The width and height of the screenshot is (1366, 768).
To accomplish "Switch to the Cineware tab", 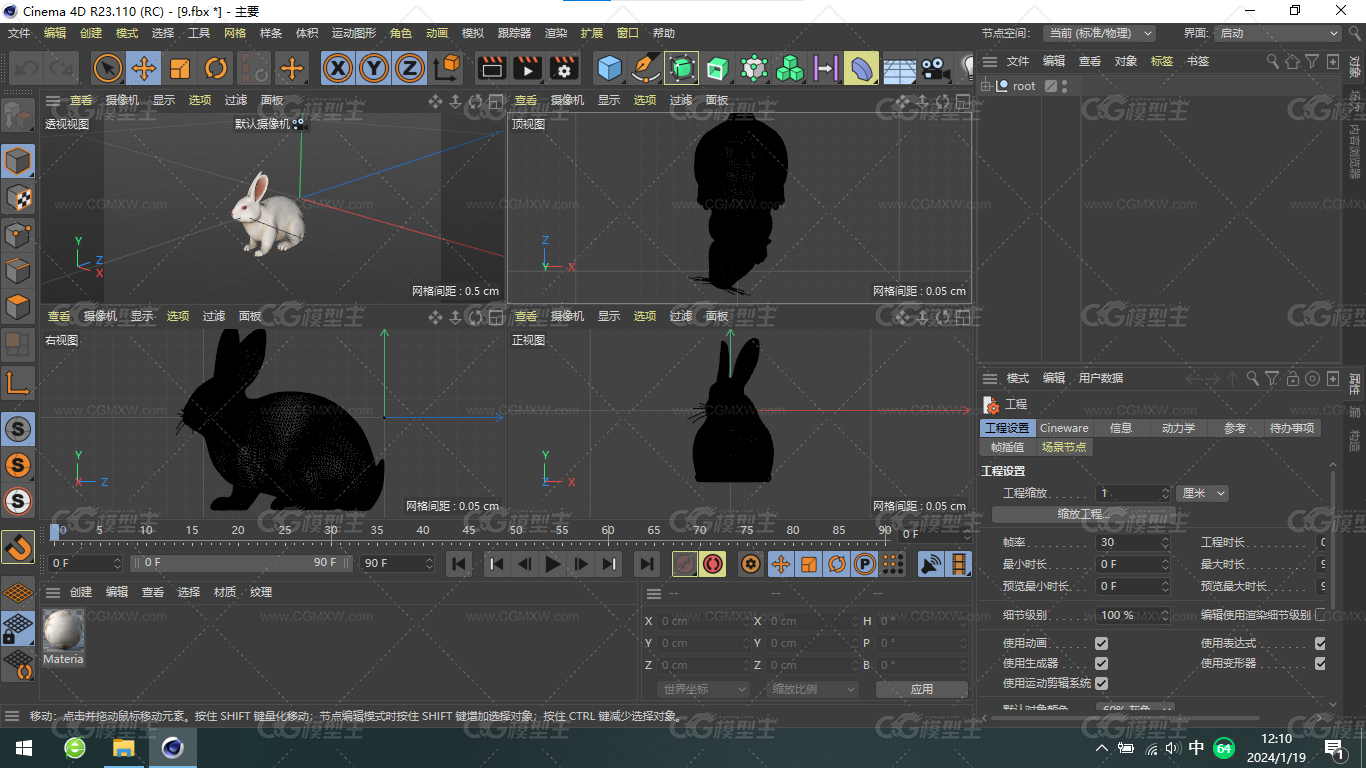I will point(1064,428).
